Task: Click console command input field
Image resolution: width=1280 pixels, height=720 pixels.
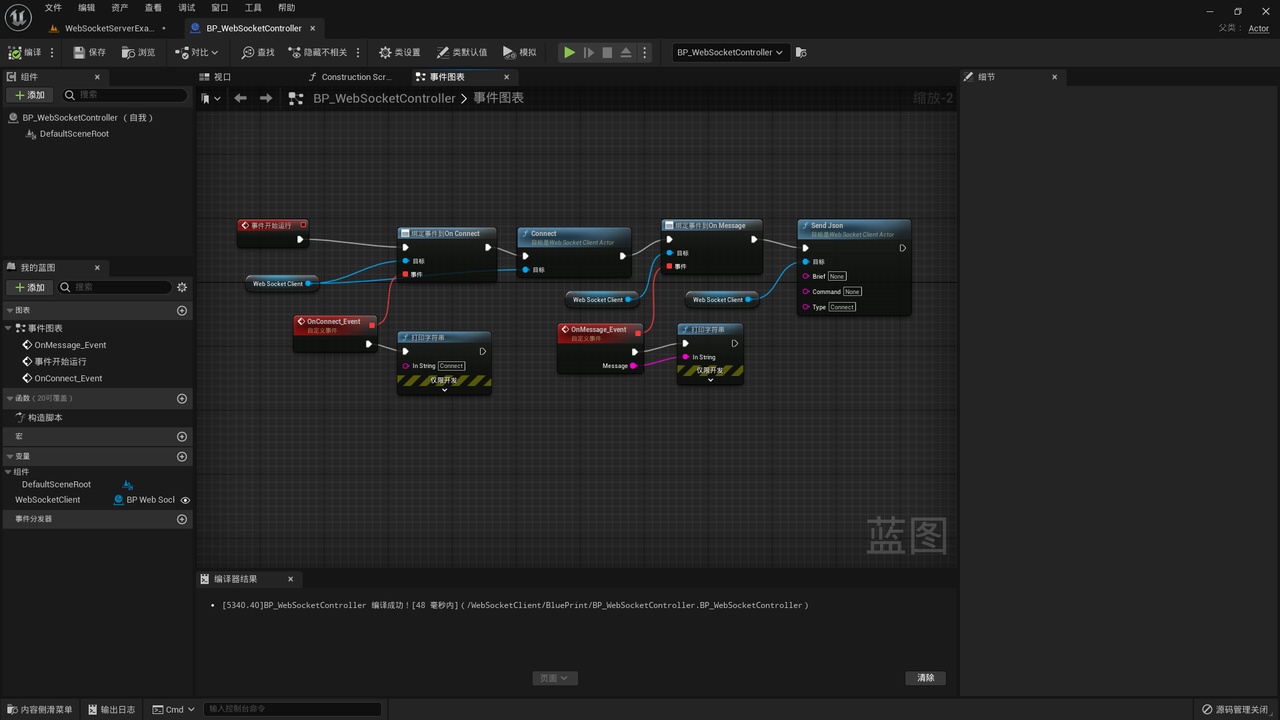Action: (x=292, y=709)
